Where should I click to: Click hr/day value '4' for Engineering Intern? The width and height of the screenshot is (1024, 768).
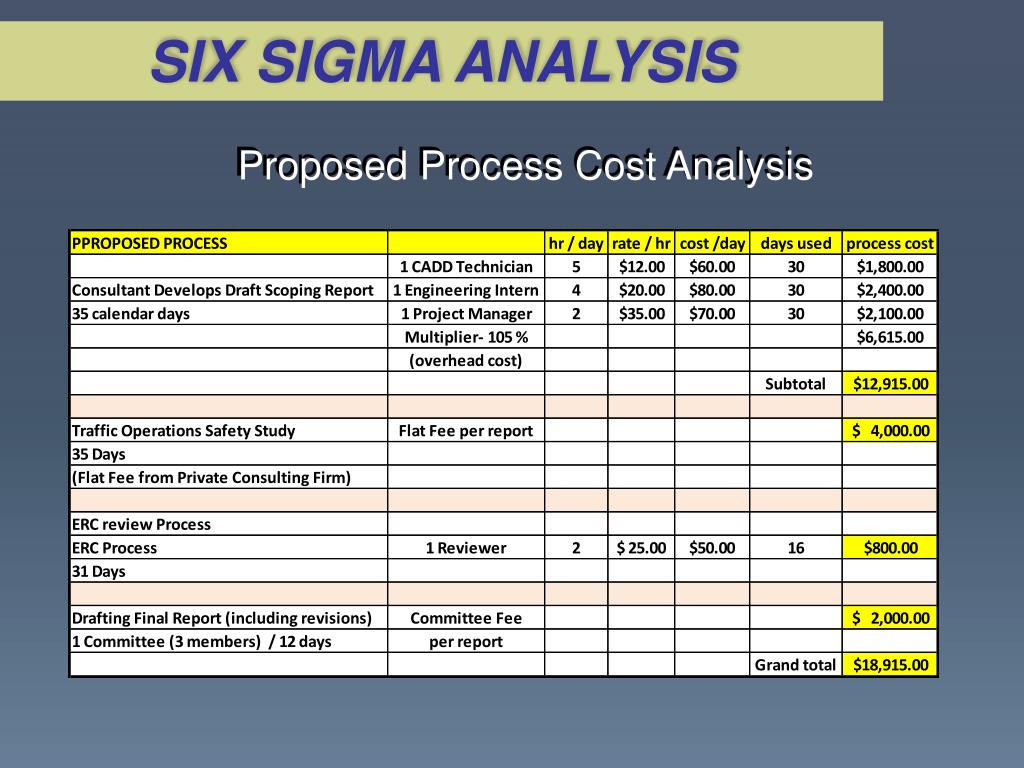[x=576, y=290]
